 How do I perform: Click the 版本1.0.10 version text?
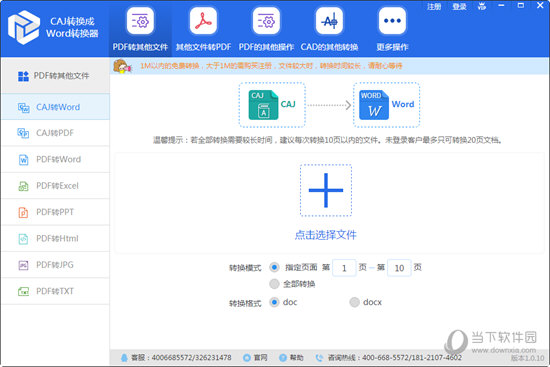pyautogui.click(x=527, y=358)
